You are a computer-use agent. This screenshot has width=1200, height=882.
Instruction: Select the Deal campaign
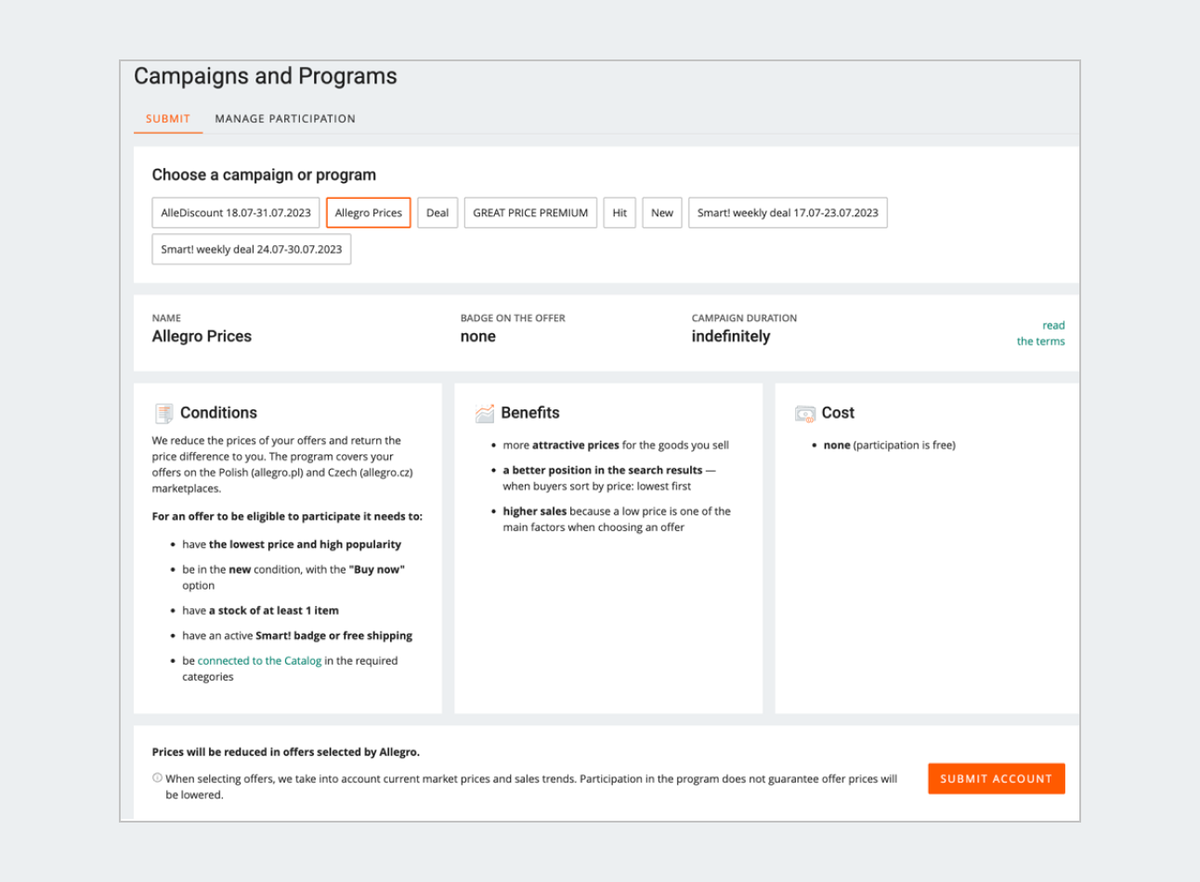[x=437, y=213]
